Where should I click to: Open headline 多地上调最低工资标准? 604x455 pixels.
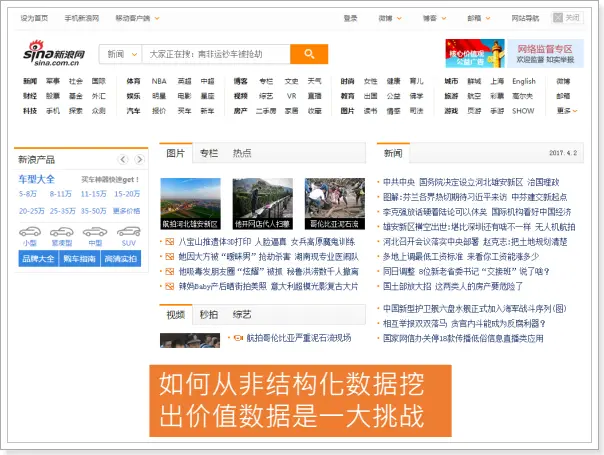tap(461, 257)
